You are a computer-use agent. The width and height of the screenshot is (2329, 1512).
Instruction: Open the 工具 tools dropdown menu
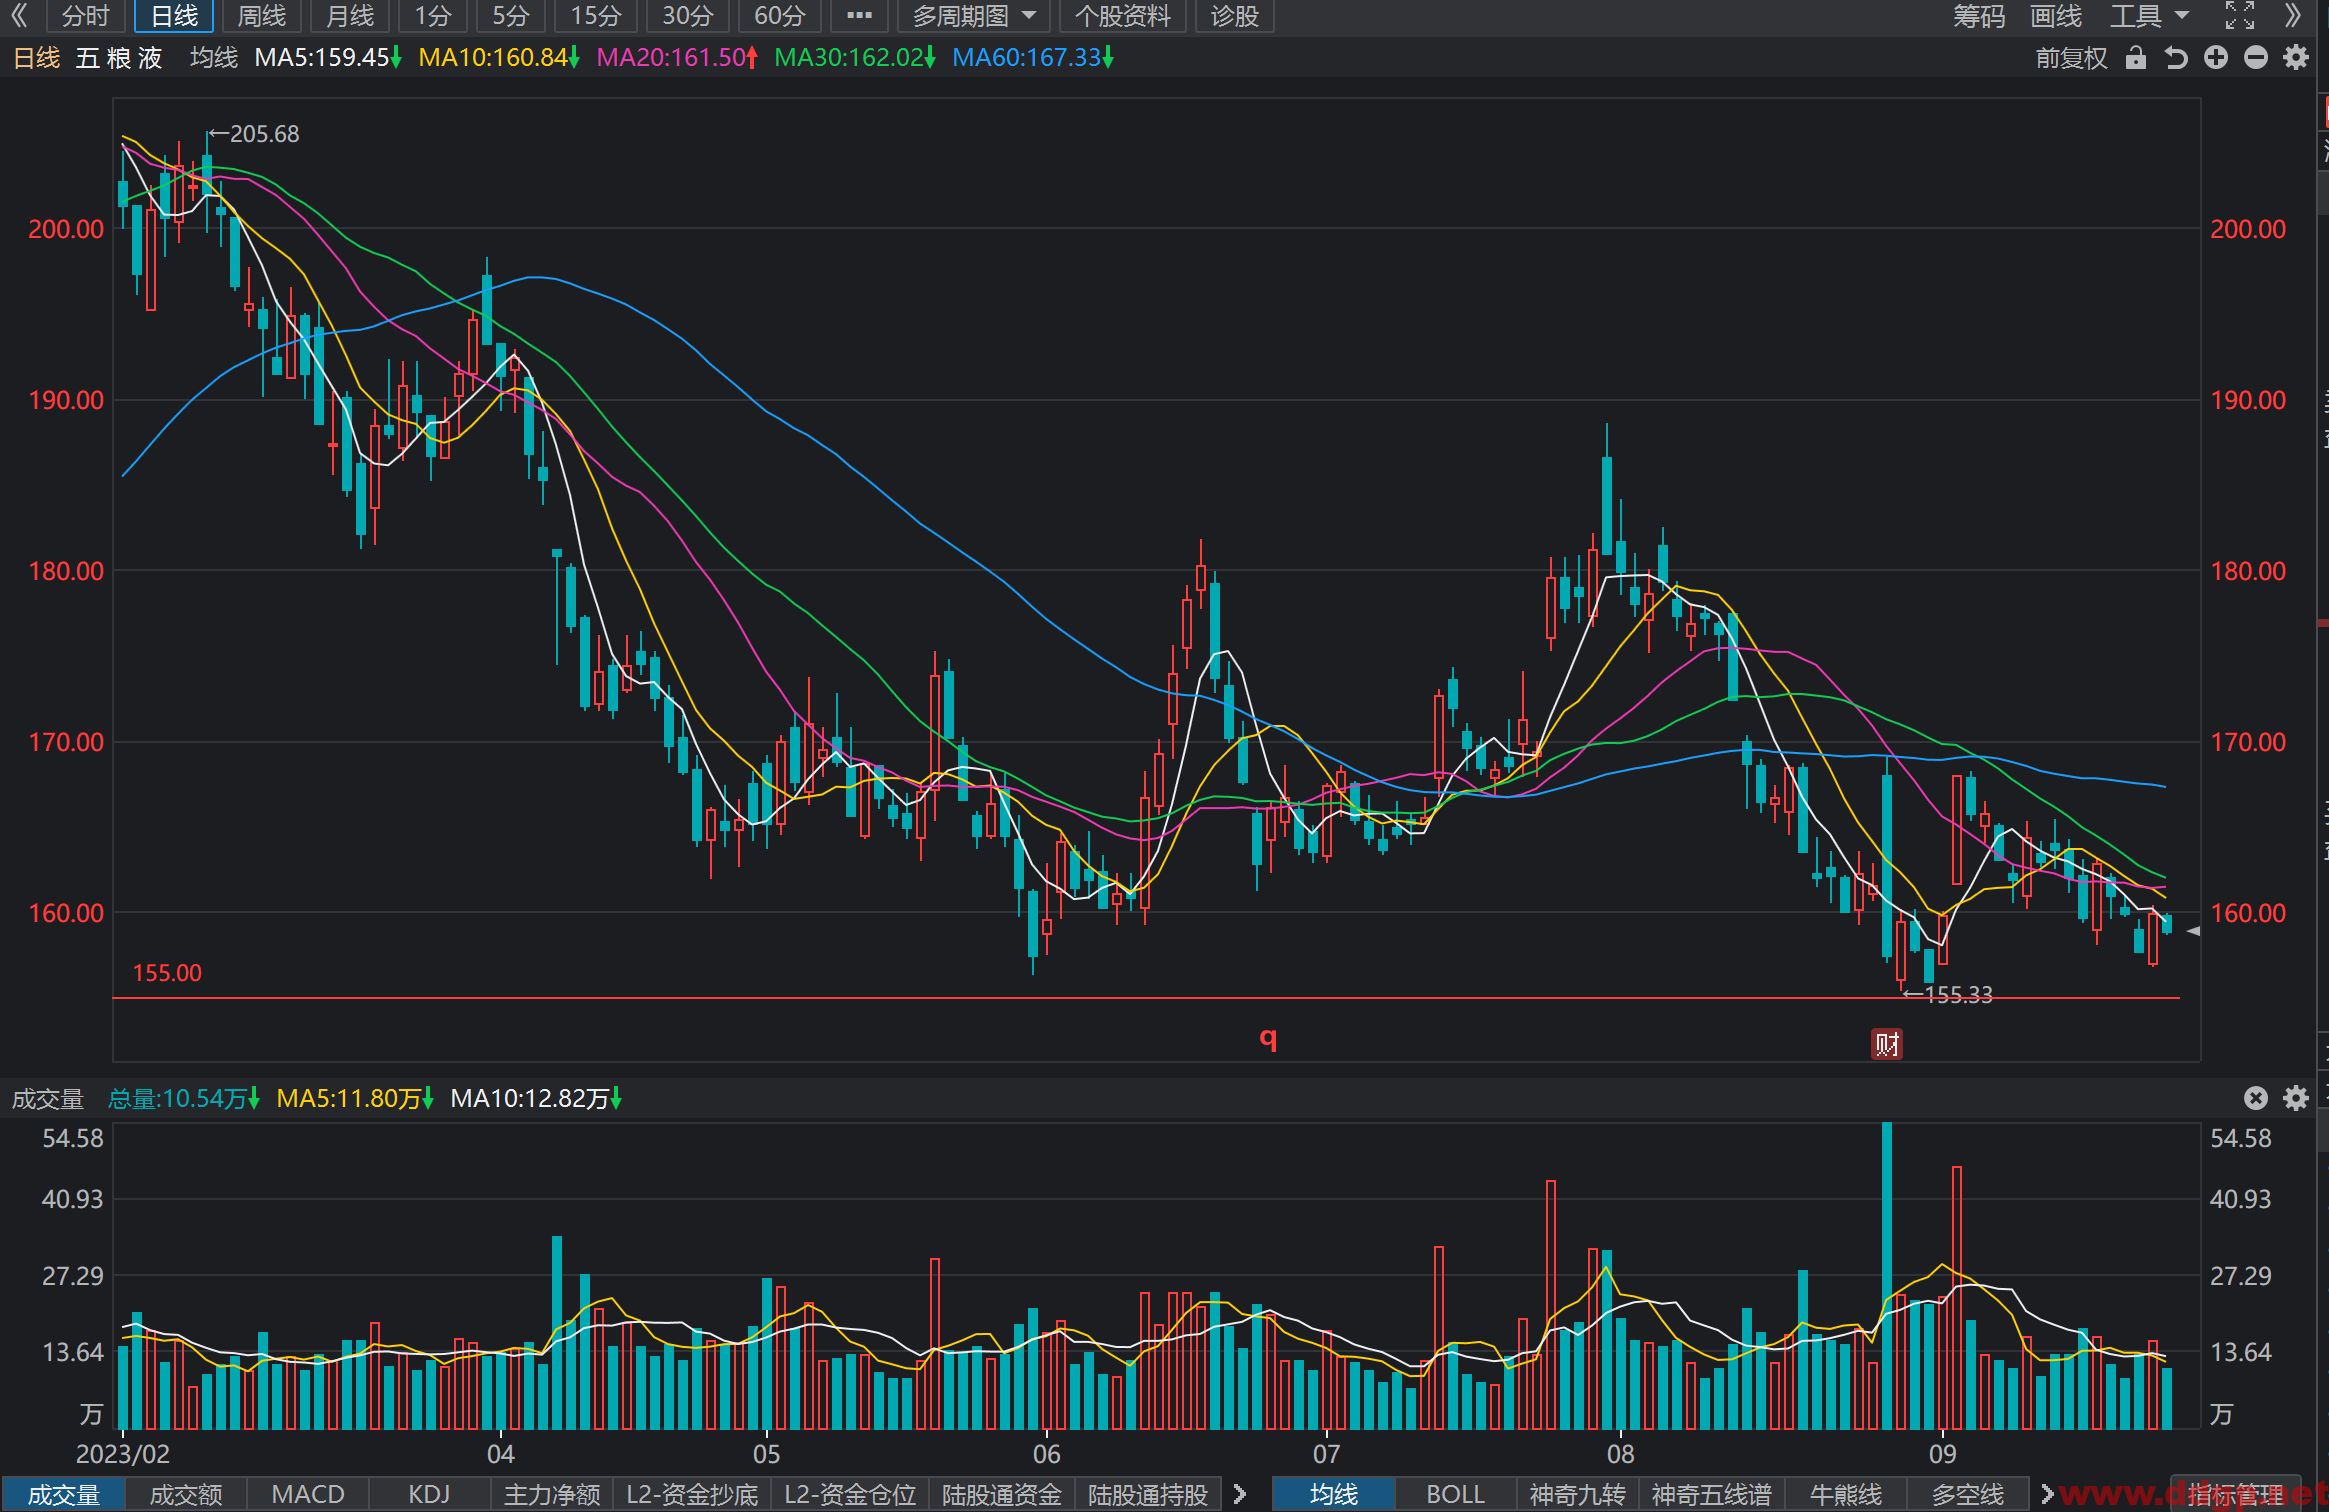2149,16
